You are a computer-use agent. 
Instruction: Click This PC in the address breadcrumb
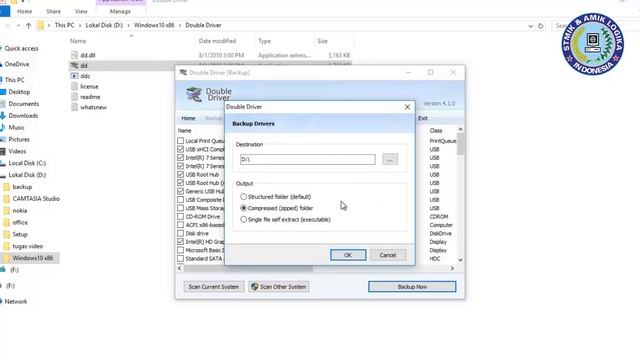click(x=64, y=25)
